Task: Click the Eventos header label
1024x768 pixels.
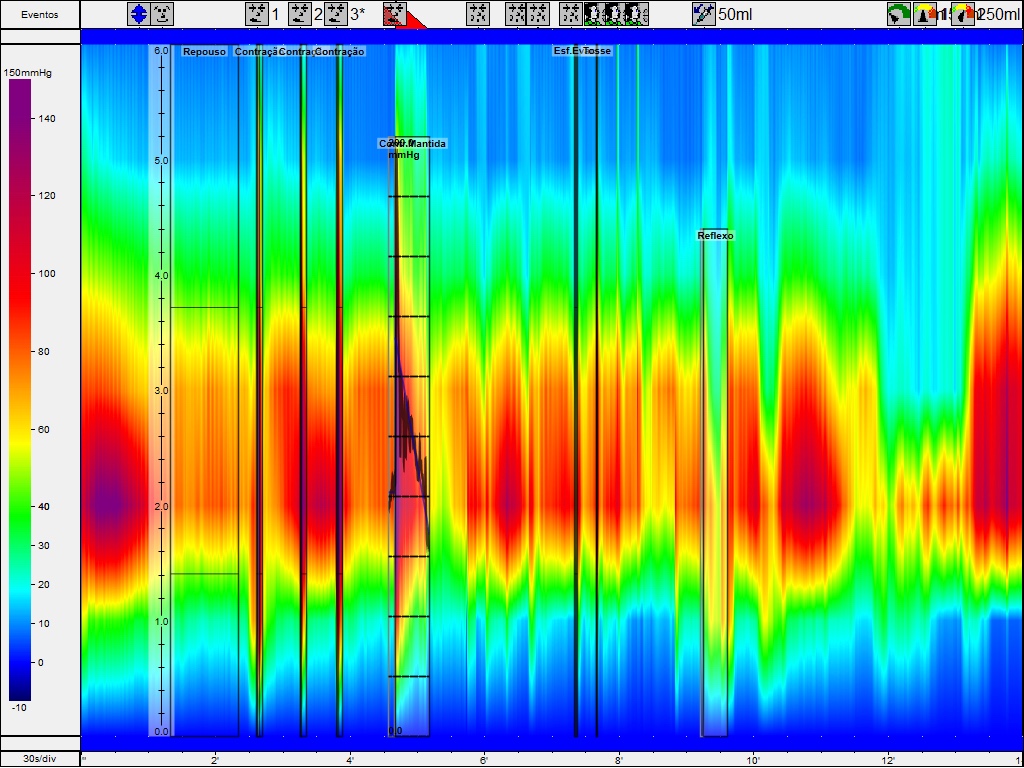Action: click(x=40, y=15)
